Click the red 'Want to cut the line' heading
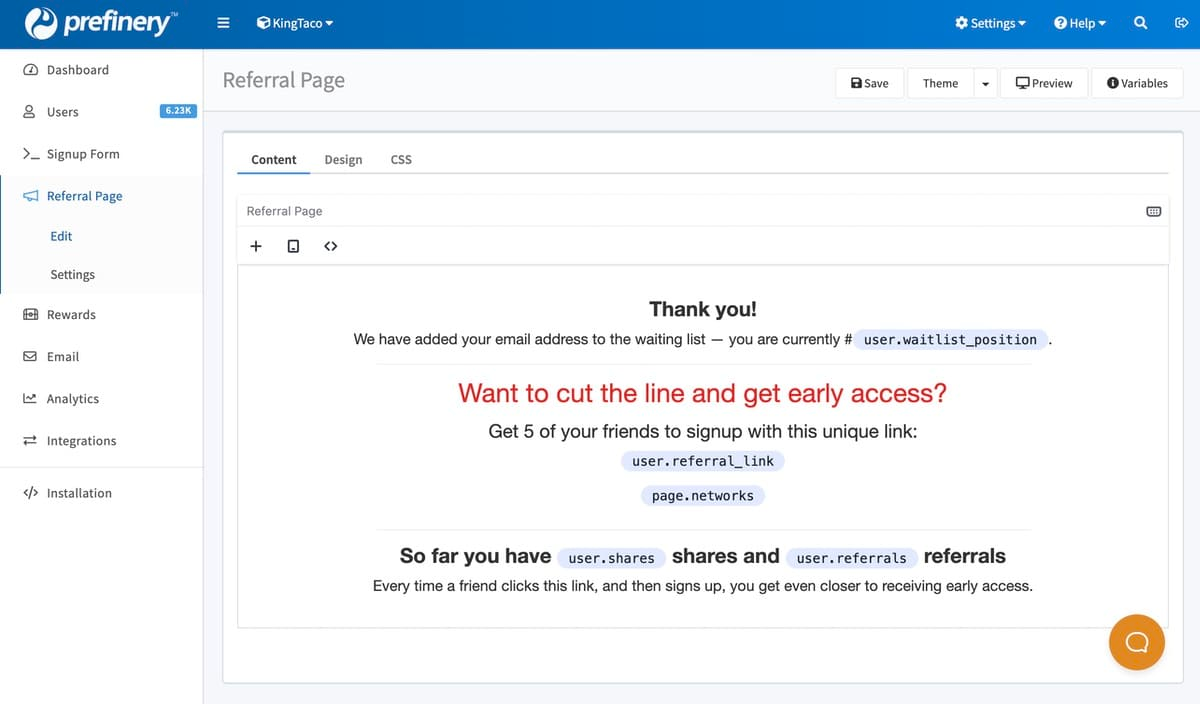Viewport: 1200px width, 704px height. point(702,393)
